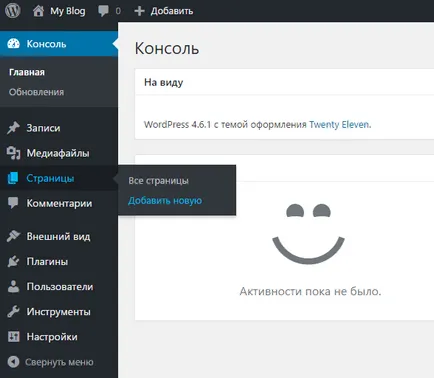
Task: Click the Свернуть меню button
Action: click(59, 362)
